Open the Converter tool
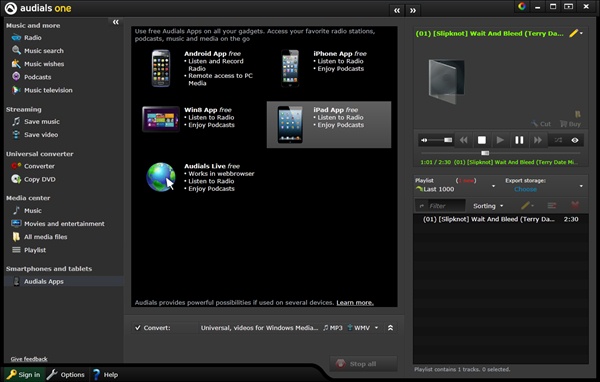Image resolution: width=600 pixels, height=382 pixels. point(33,166)
